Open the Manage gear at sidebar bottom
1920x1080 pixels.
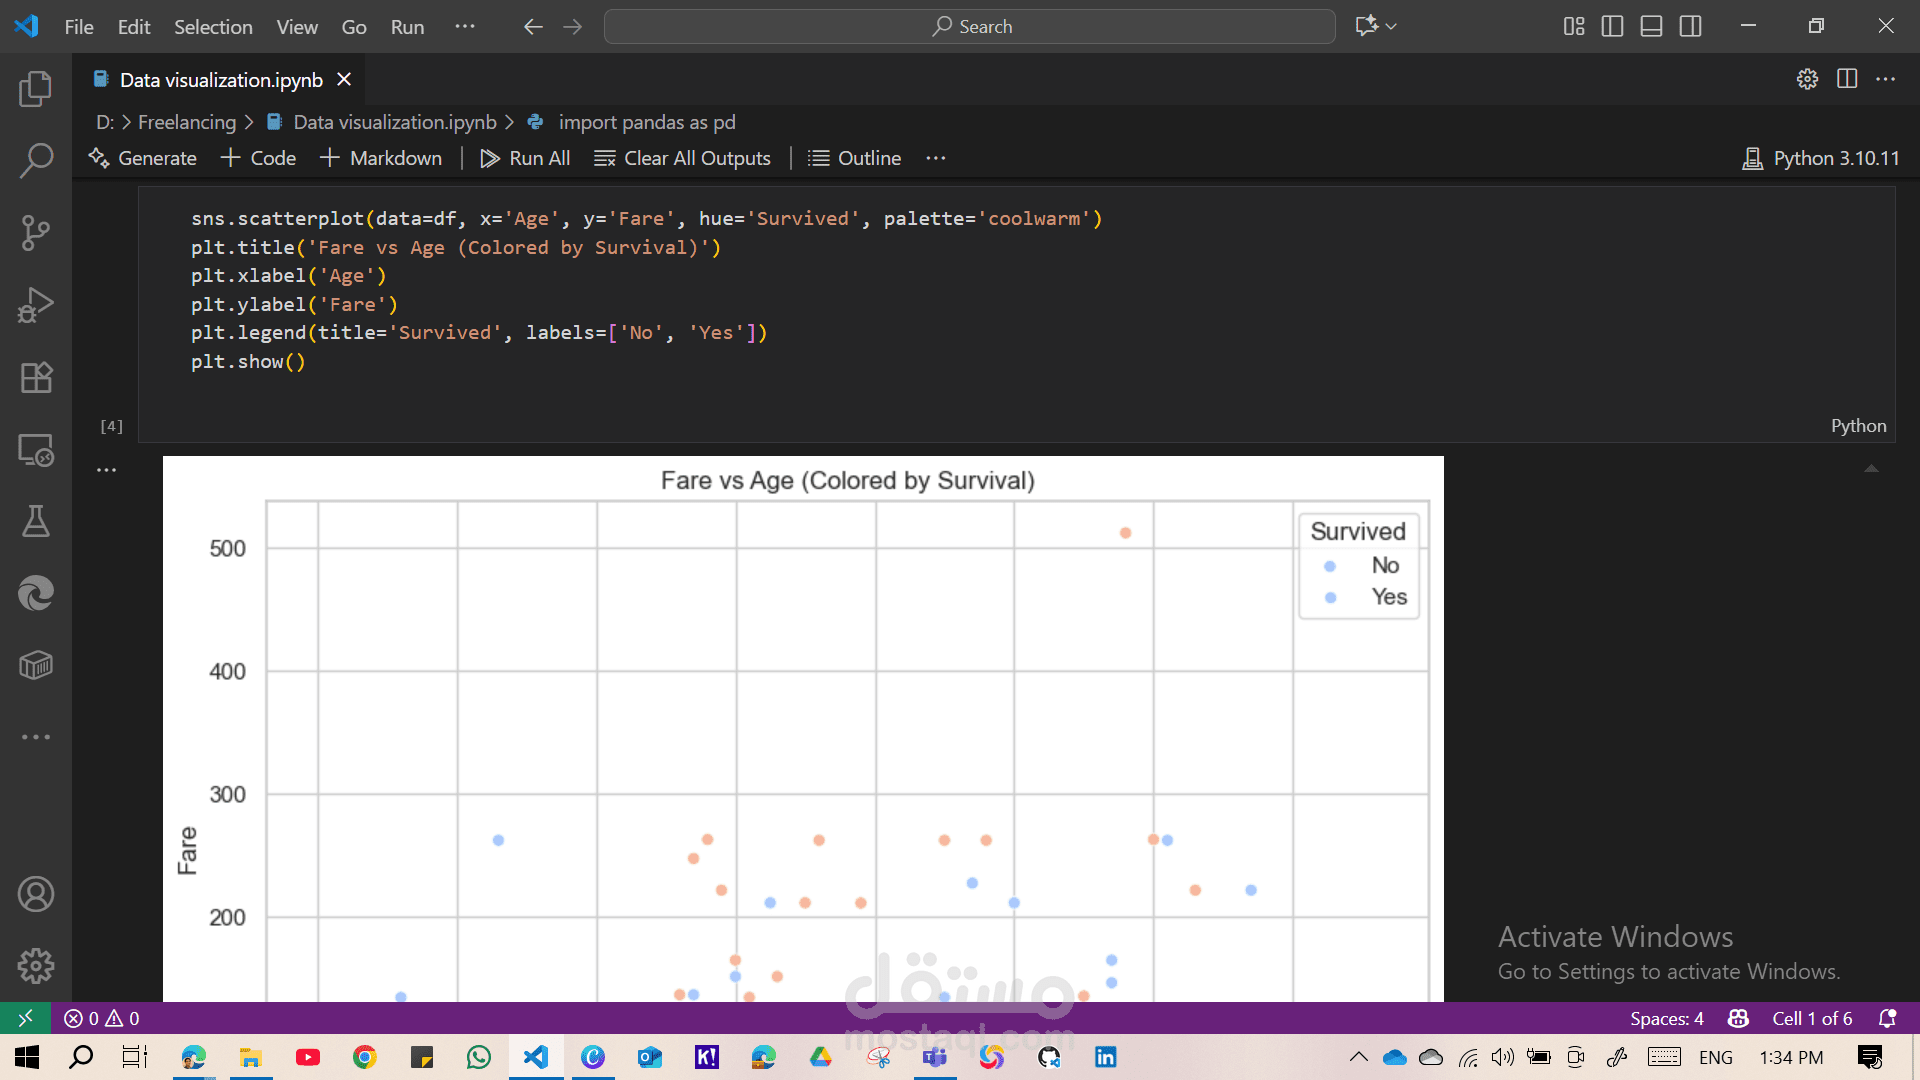pyautogui.click(x=36, y=966)
